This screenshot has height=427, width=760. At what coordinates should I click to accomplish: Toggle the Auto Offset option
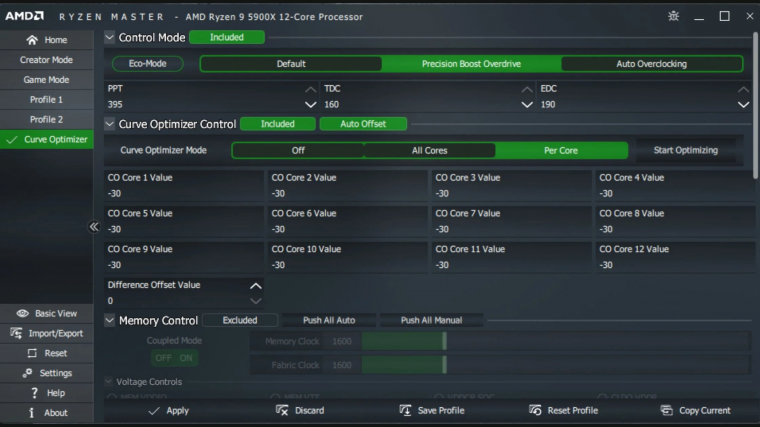click(363, 124)
